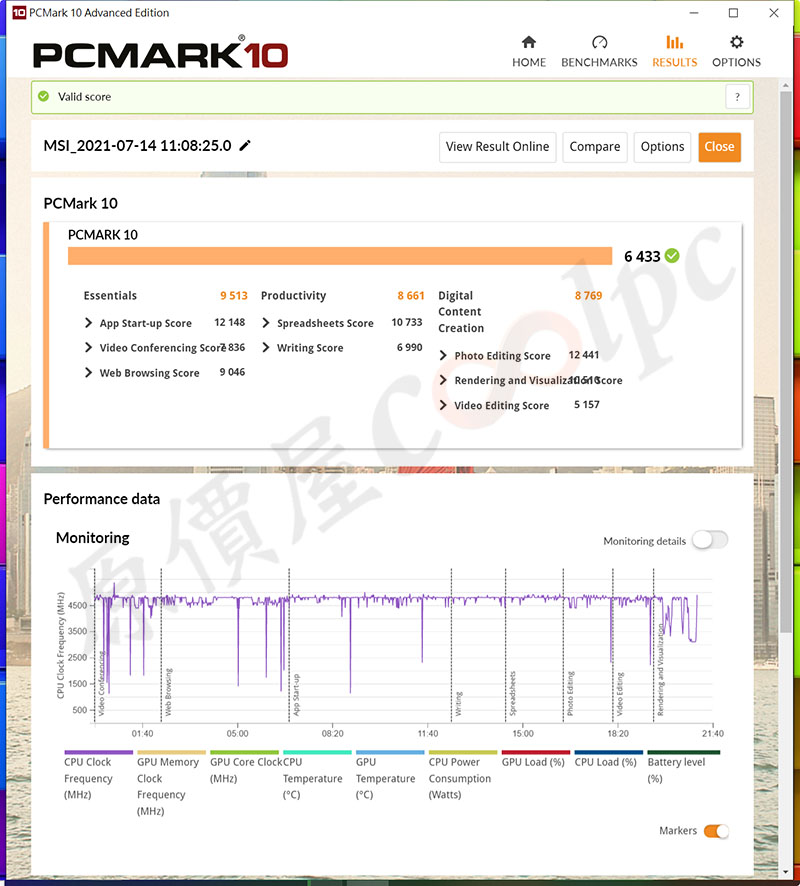Click the Results bar chart icon
This screenshot has height=886, width=800.
tap(675, 42)
